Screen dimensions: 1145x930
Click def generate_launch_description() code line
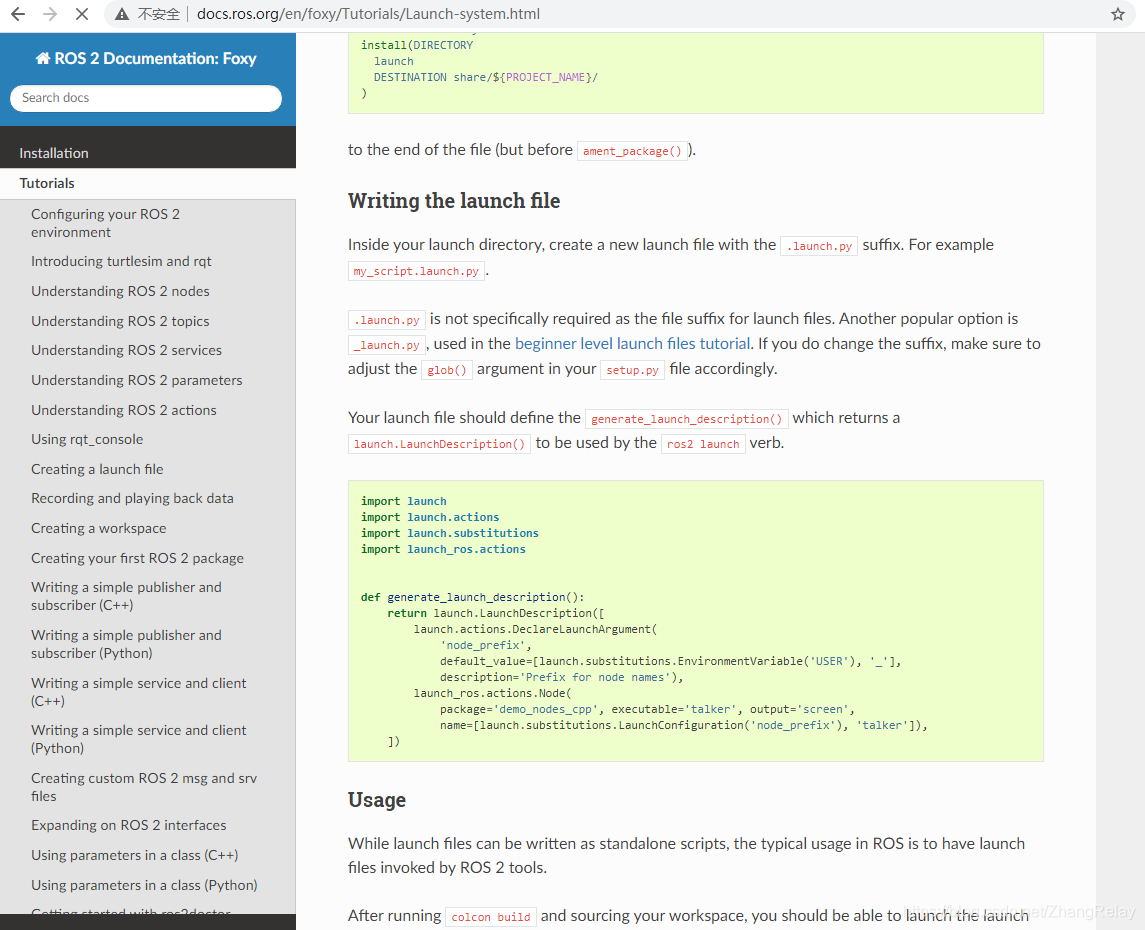point(472,597)
